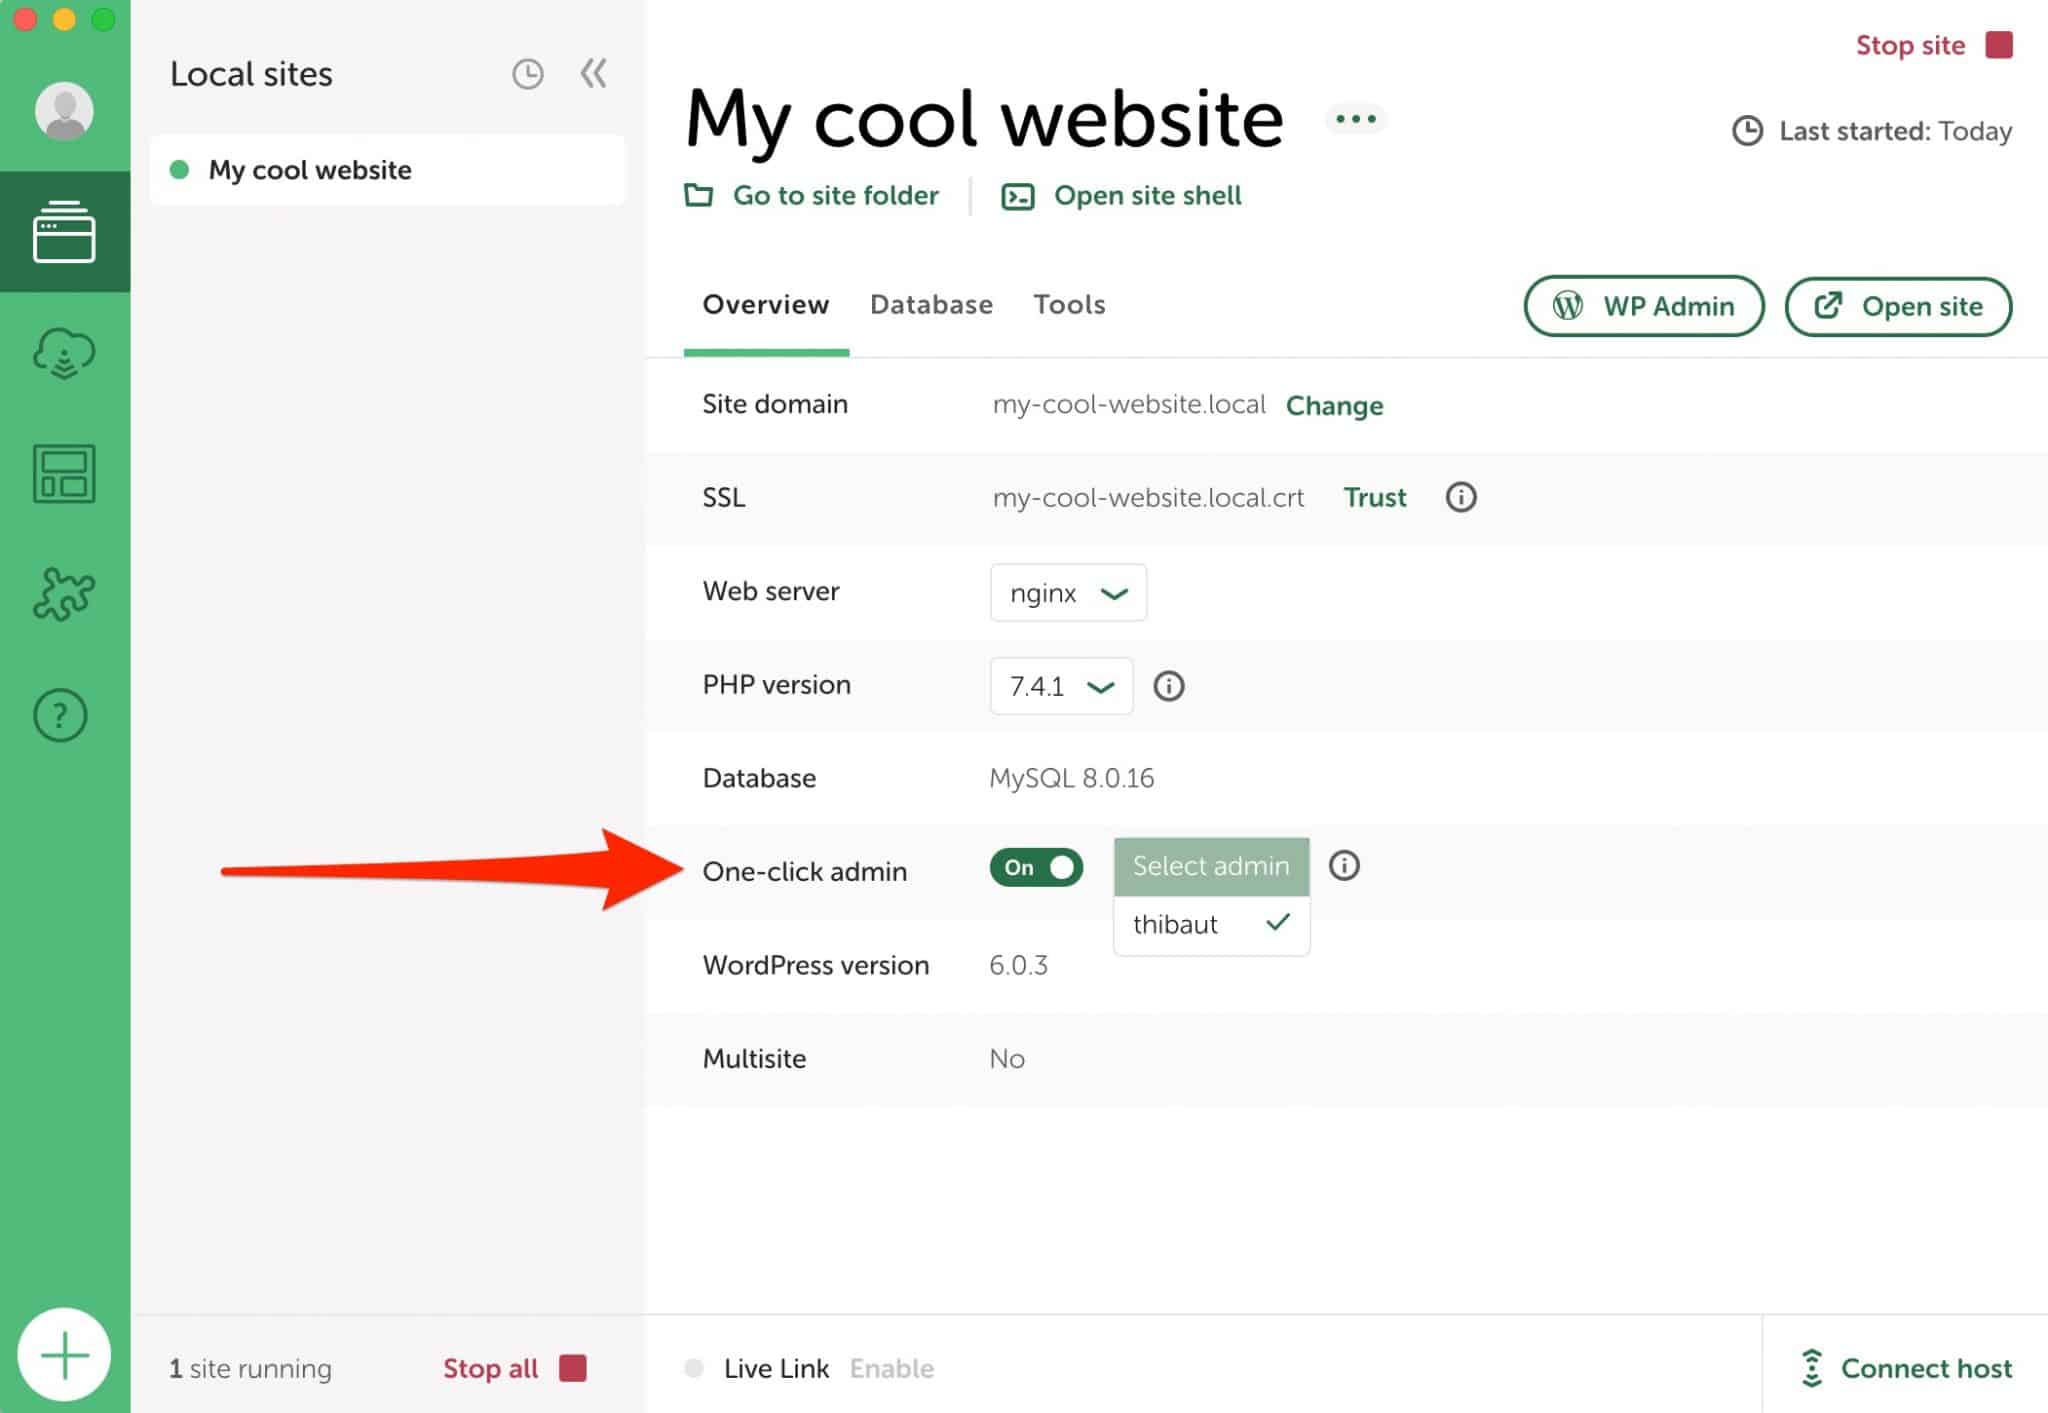The width and height of the screenshot is (2048, 1413).
Task: Open Help with the question mark icon
Action: [x=60, y=716]
